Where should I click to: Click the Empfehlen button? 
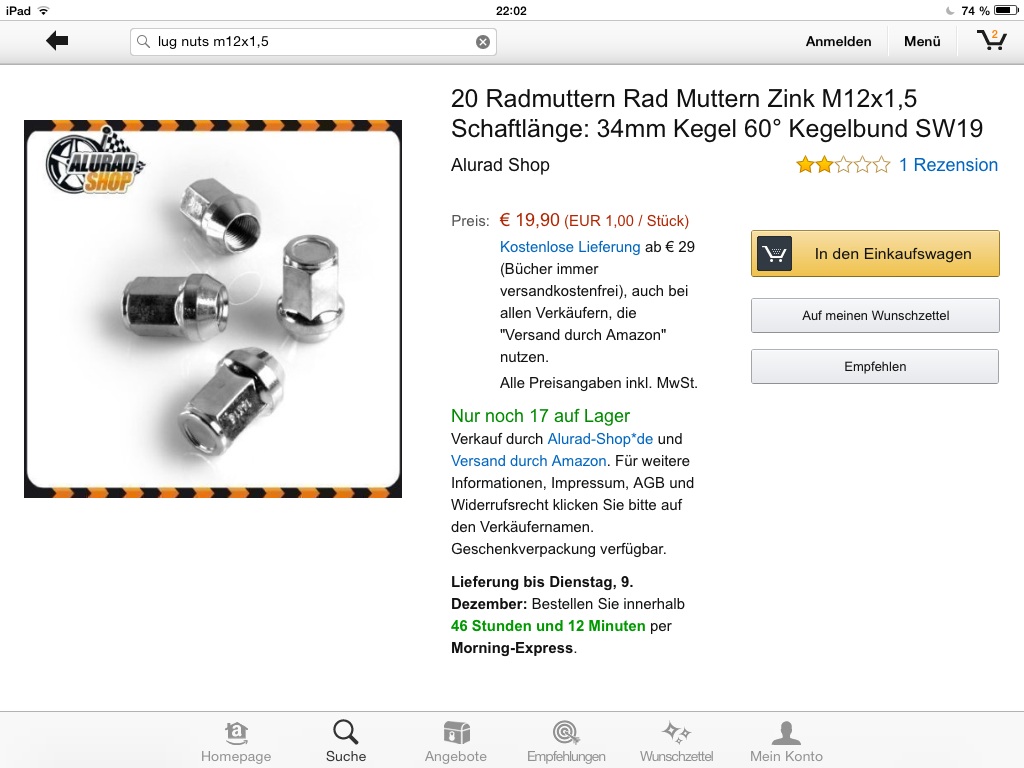click(875, 366)
